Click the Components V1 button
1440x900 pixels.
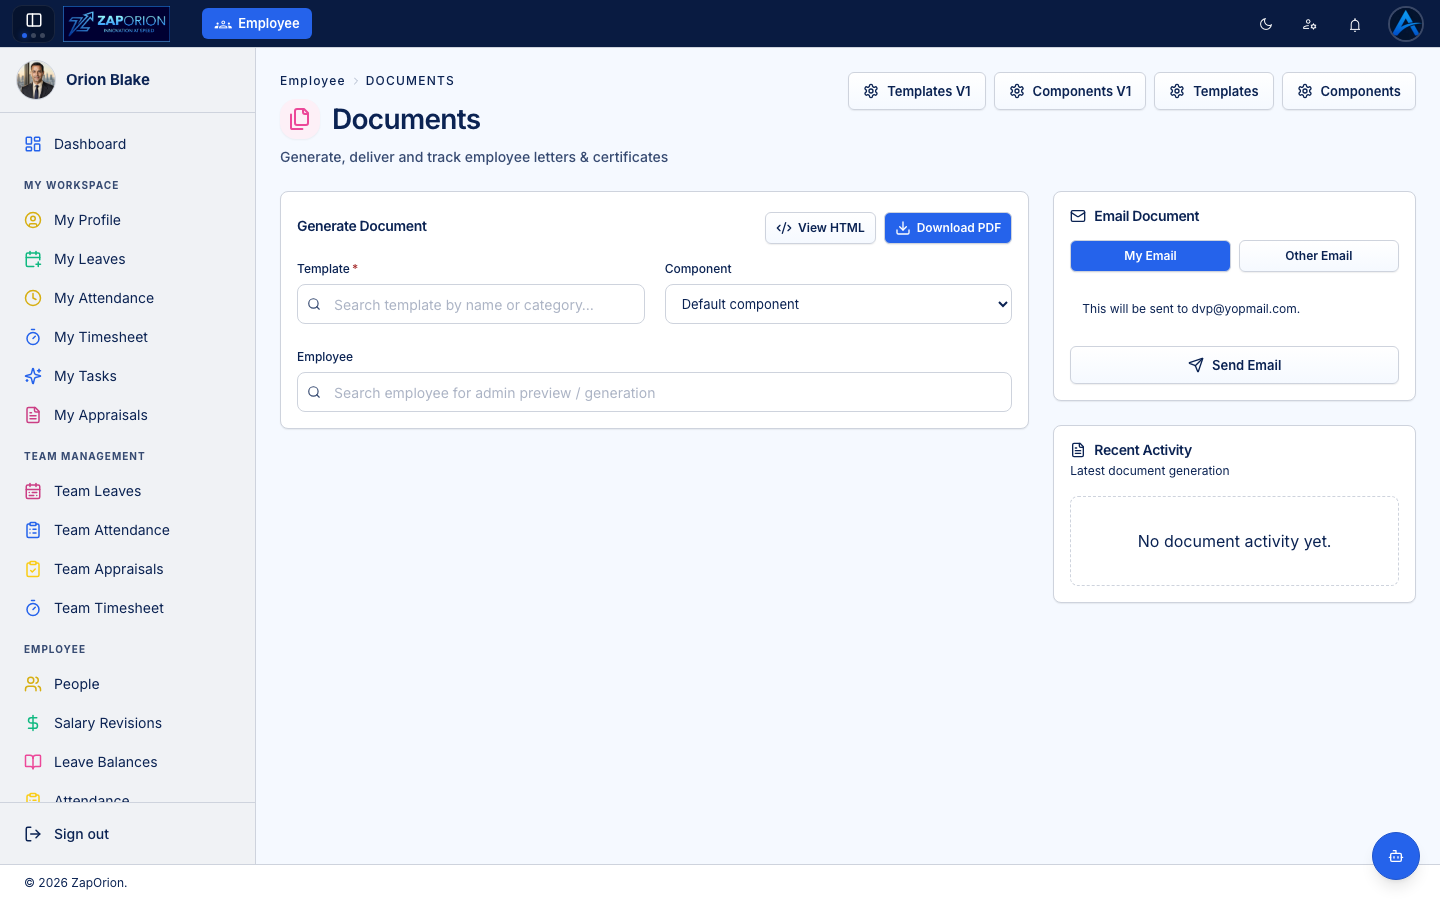click(x=1070, y=91)
